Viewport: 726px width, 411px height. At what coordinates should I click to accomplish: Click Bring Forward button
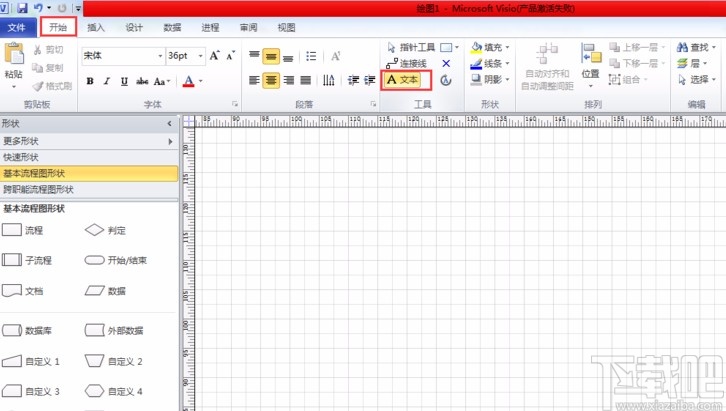[x=637, y=47]
